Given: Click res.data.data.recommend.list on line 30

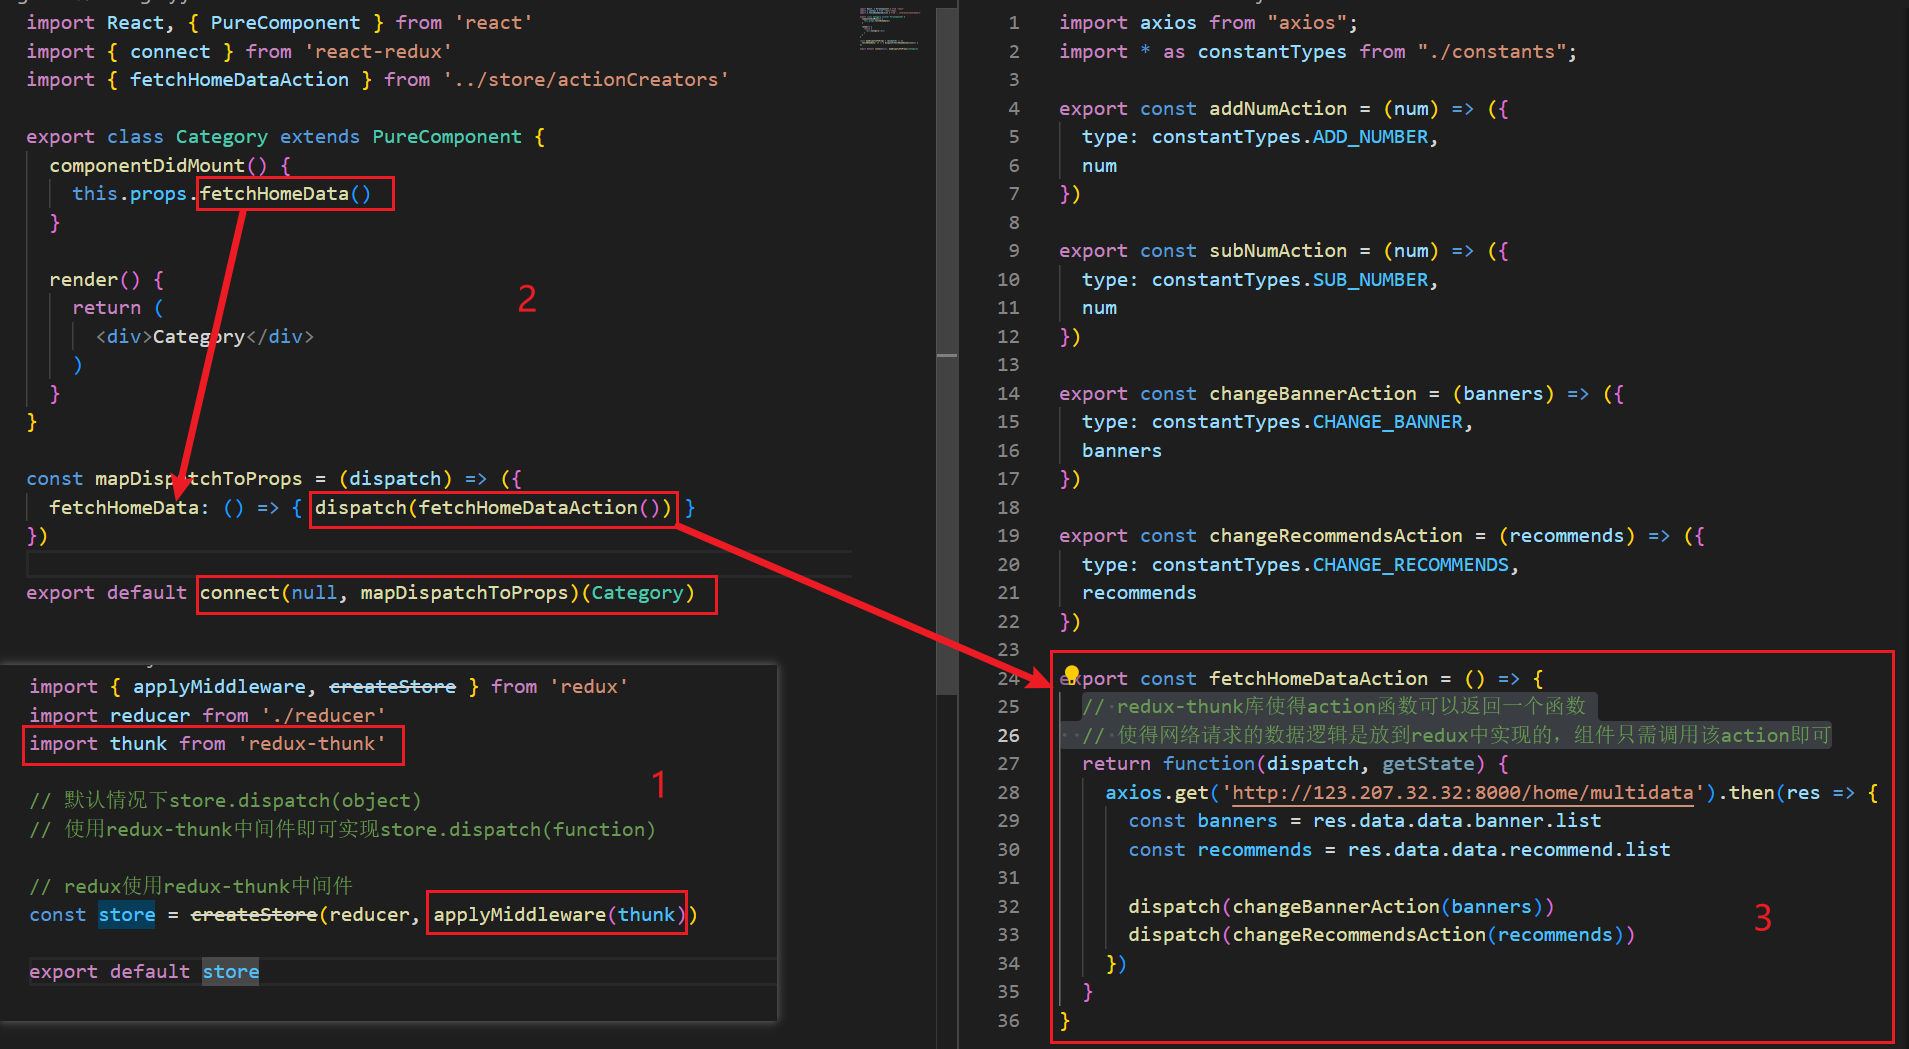Looking at the screenshot, I should 1509,850.
